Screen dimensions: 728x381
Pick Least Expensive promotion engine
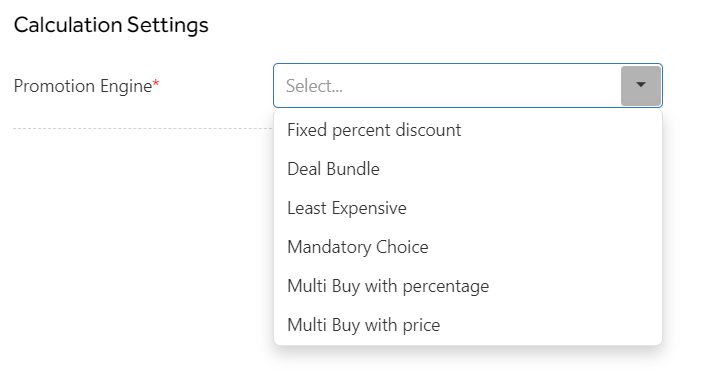468,208
